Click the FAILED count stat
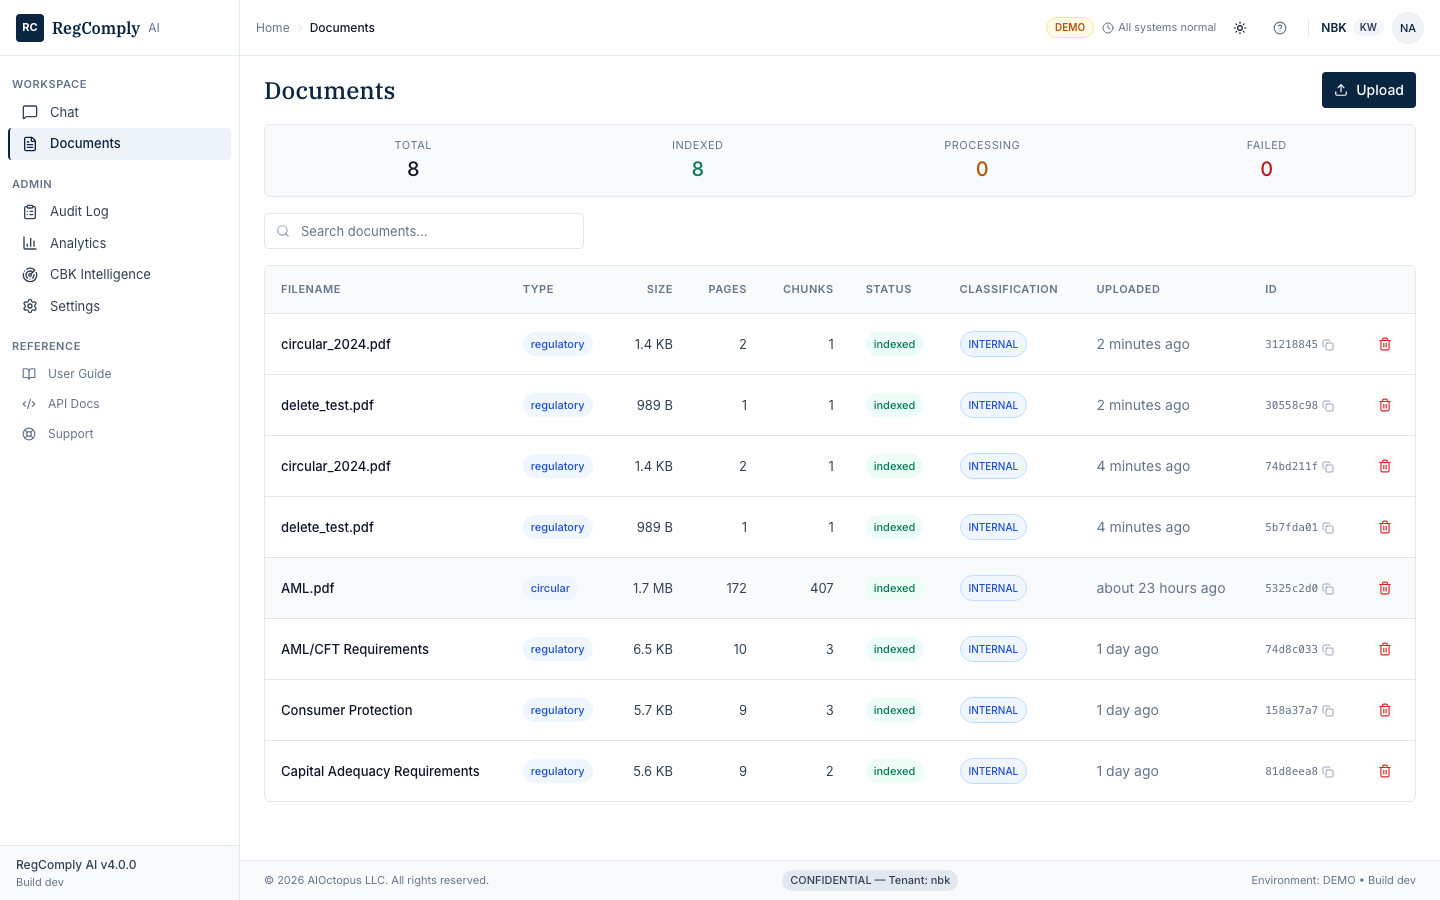Screen dimensions: 1440x900 click(x=1266, y=160)
